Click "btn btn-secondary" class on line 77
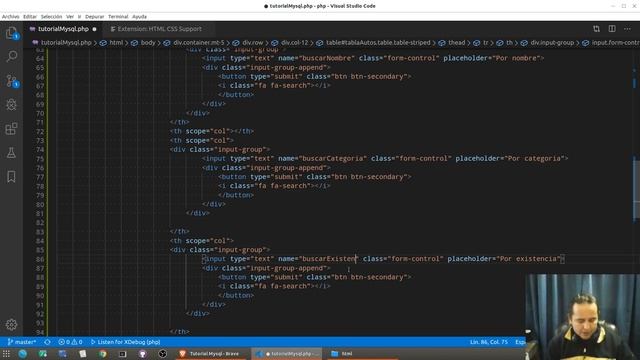Image resolution: width=640 pixels, height=360 pixels. click(x=369, y=177)
